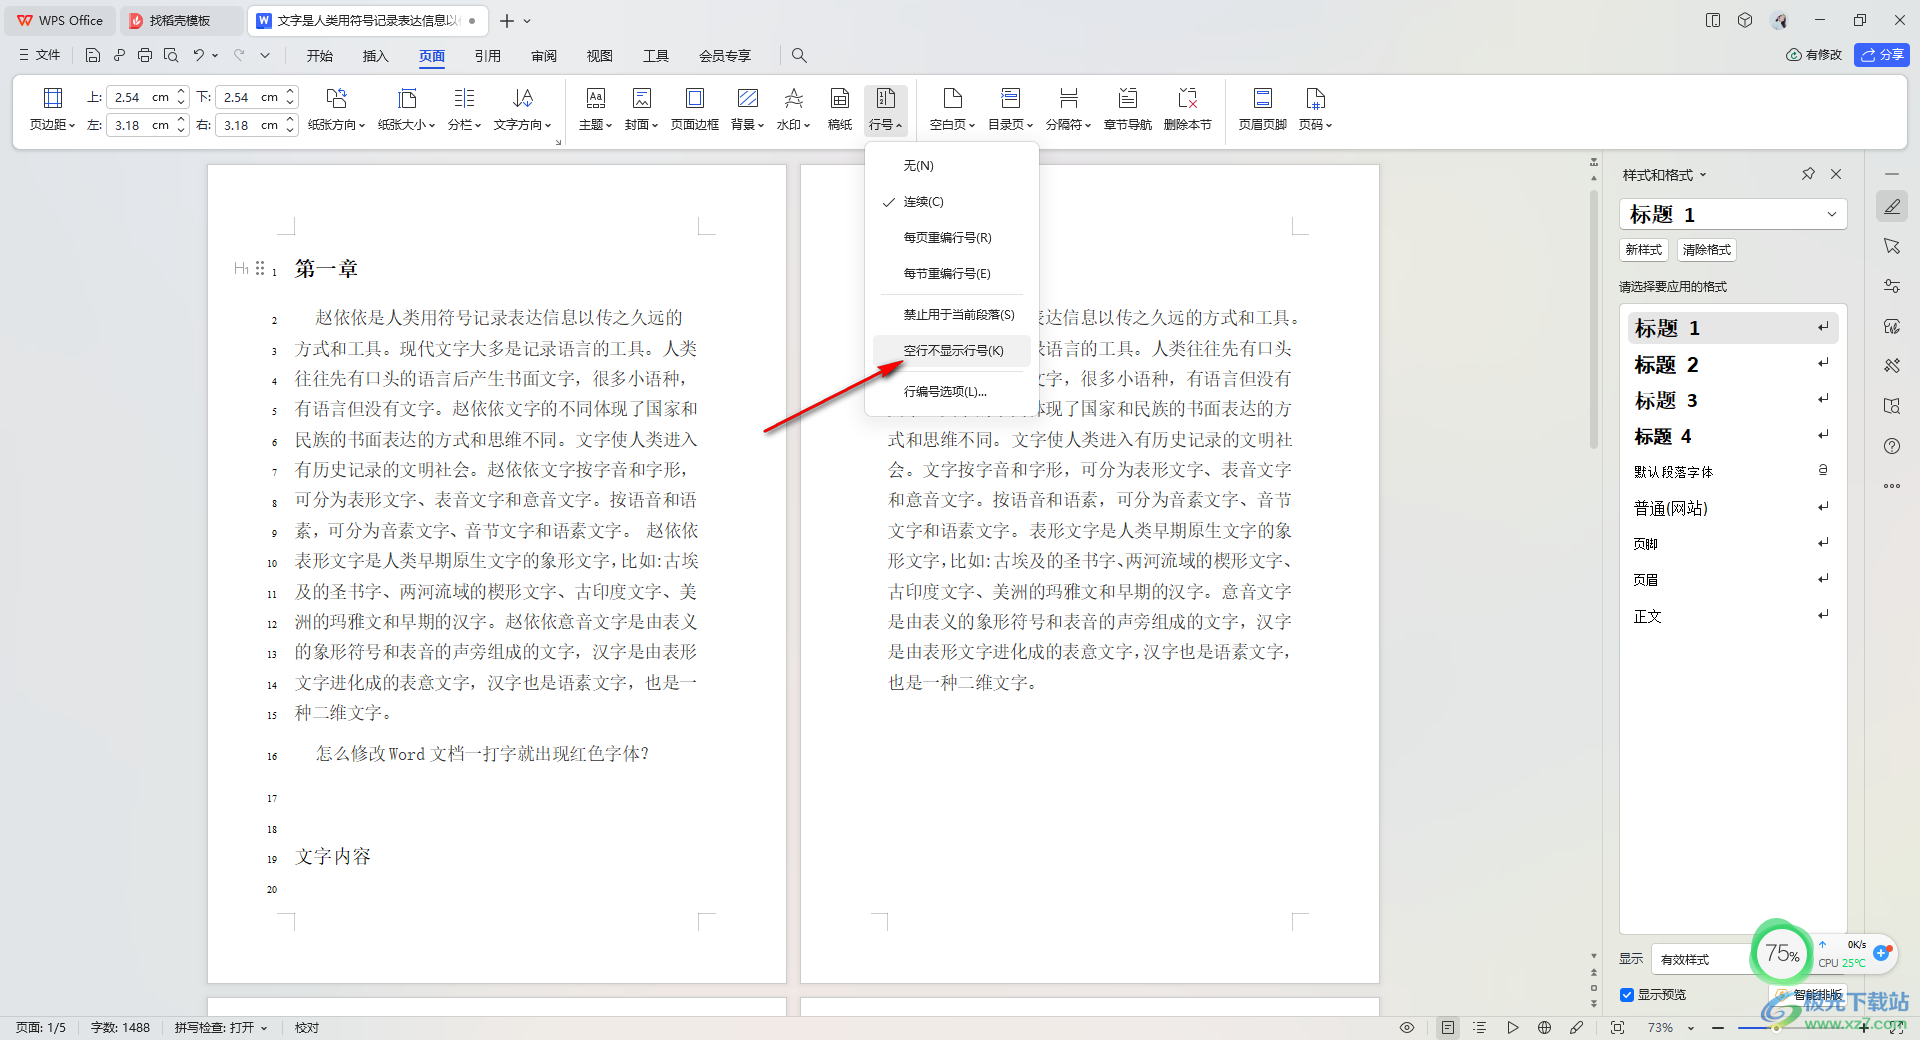Open the 分栏 columns tool

pos(464,109)
